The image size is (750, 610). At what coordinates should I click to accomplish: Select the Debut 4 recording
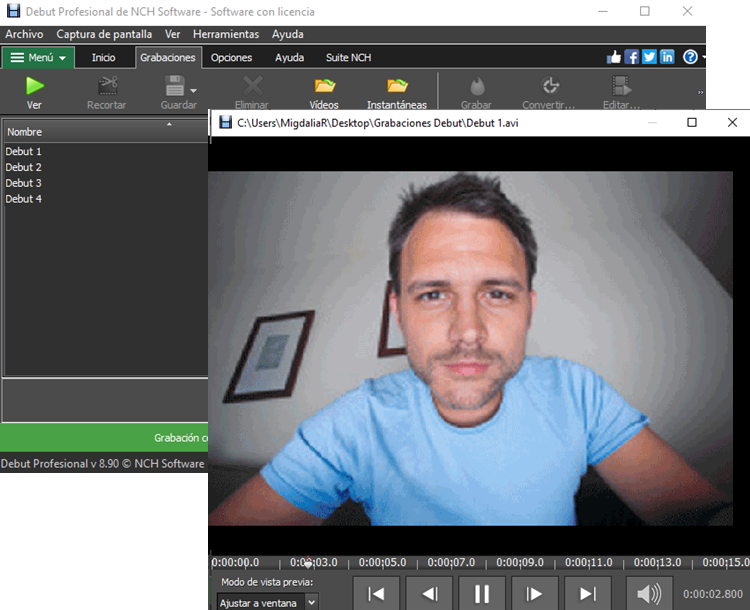[23, 199]
